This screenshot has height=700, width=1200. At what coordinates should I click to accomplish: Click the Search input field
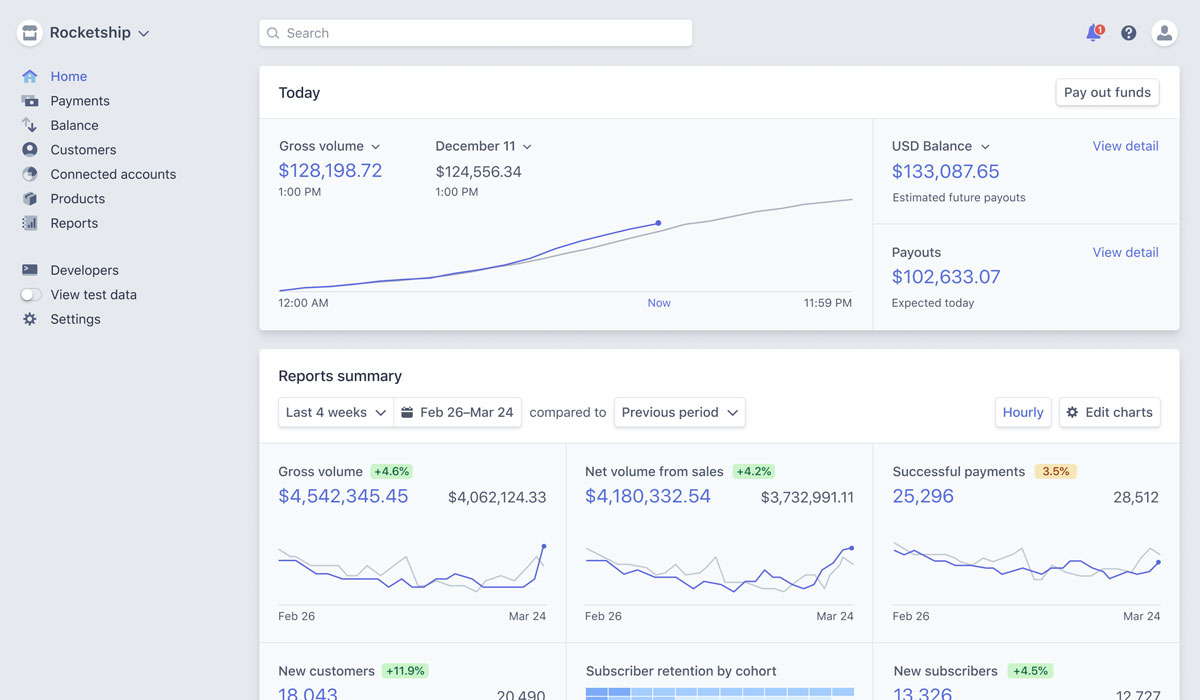pyautogui.click(x=476, y=33)
